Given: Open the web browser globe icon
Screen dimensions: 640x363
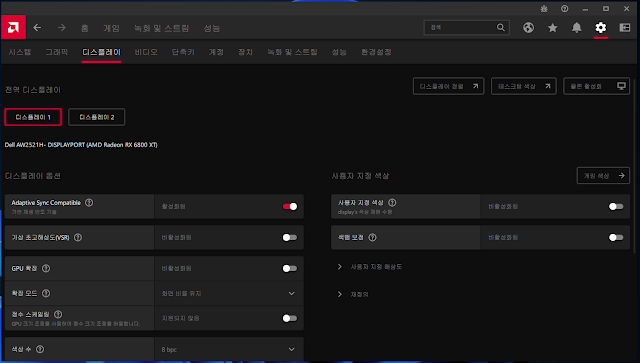Looking at the screenshot, I should (x=528, y=27).
